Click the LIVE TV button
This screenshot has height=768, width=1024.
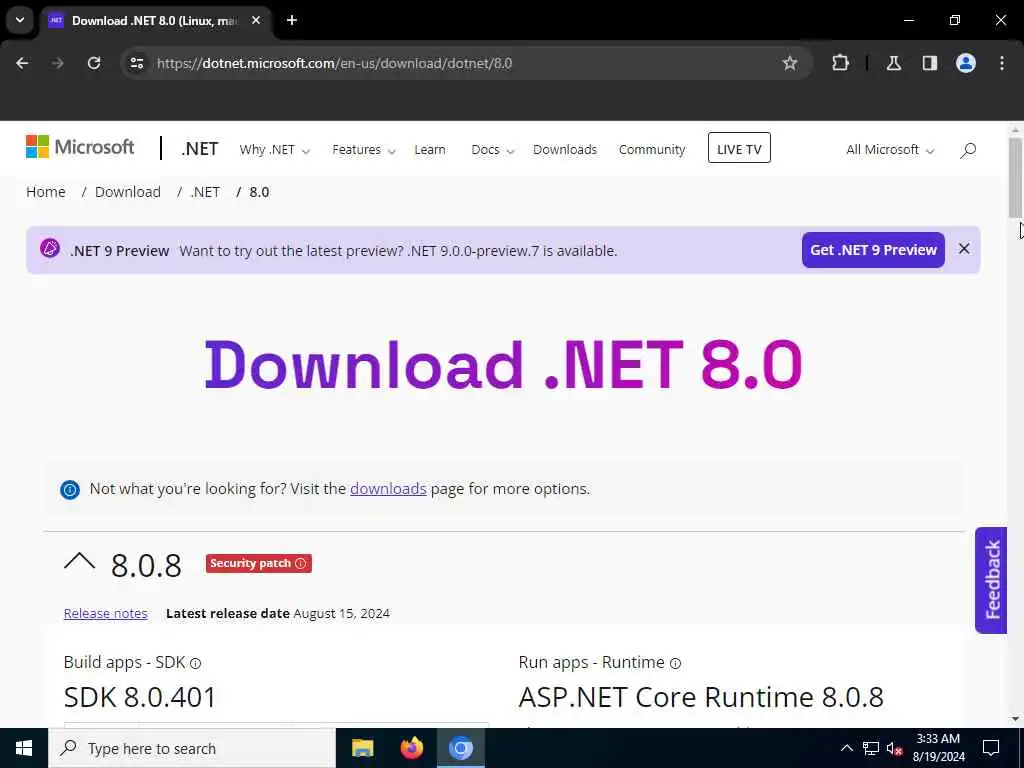tap(739, 148)
